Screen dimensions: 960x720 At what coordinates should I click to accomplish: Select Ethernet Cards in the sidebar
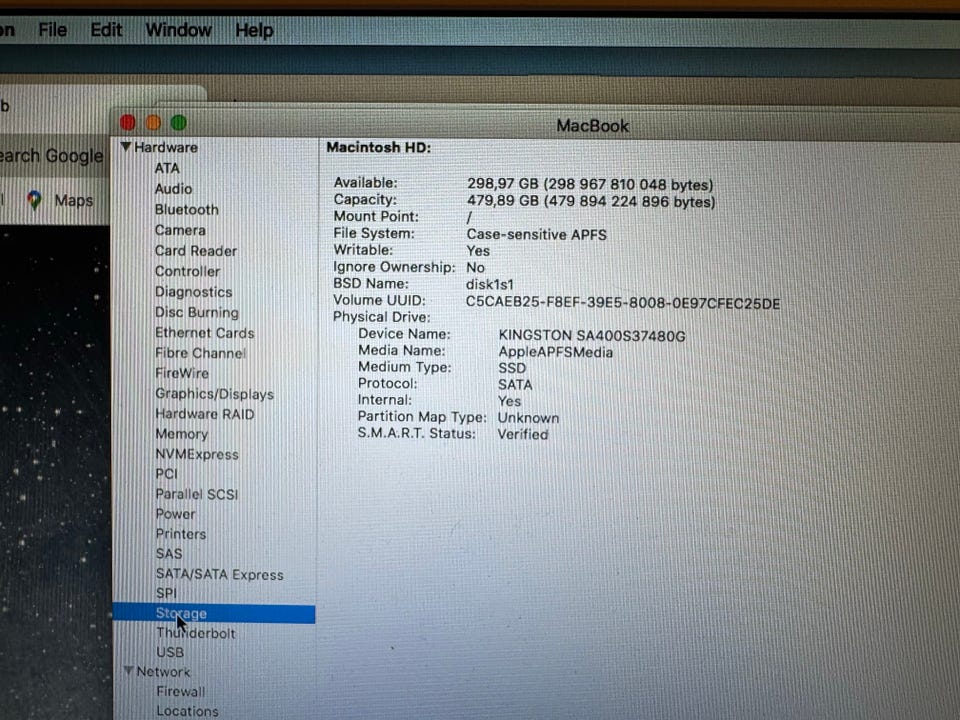click(204, 332)
